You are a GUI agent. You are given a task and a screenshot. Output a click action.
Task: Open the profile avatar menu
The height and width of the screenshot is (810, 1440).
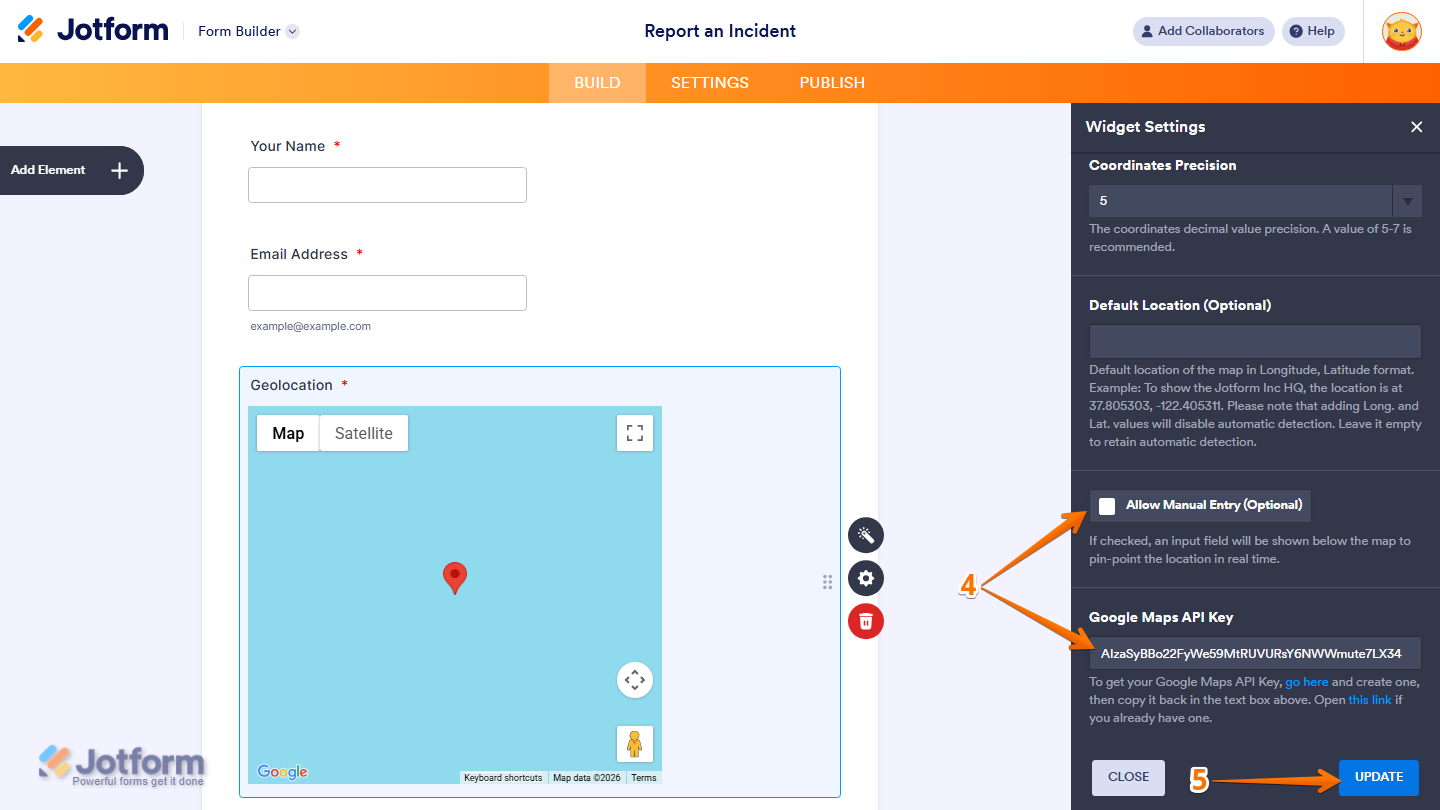(x=1402, y=31)
